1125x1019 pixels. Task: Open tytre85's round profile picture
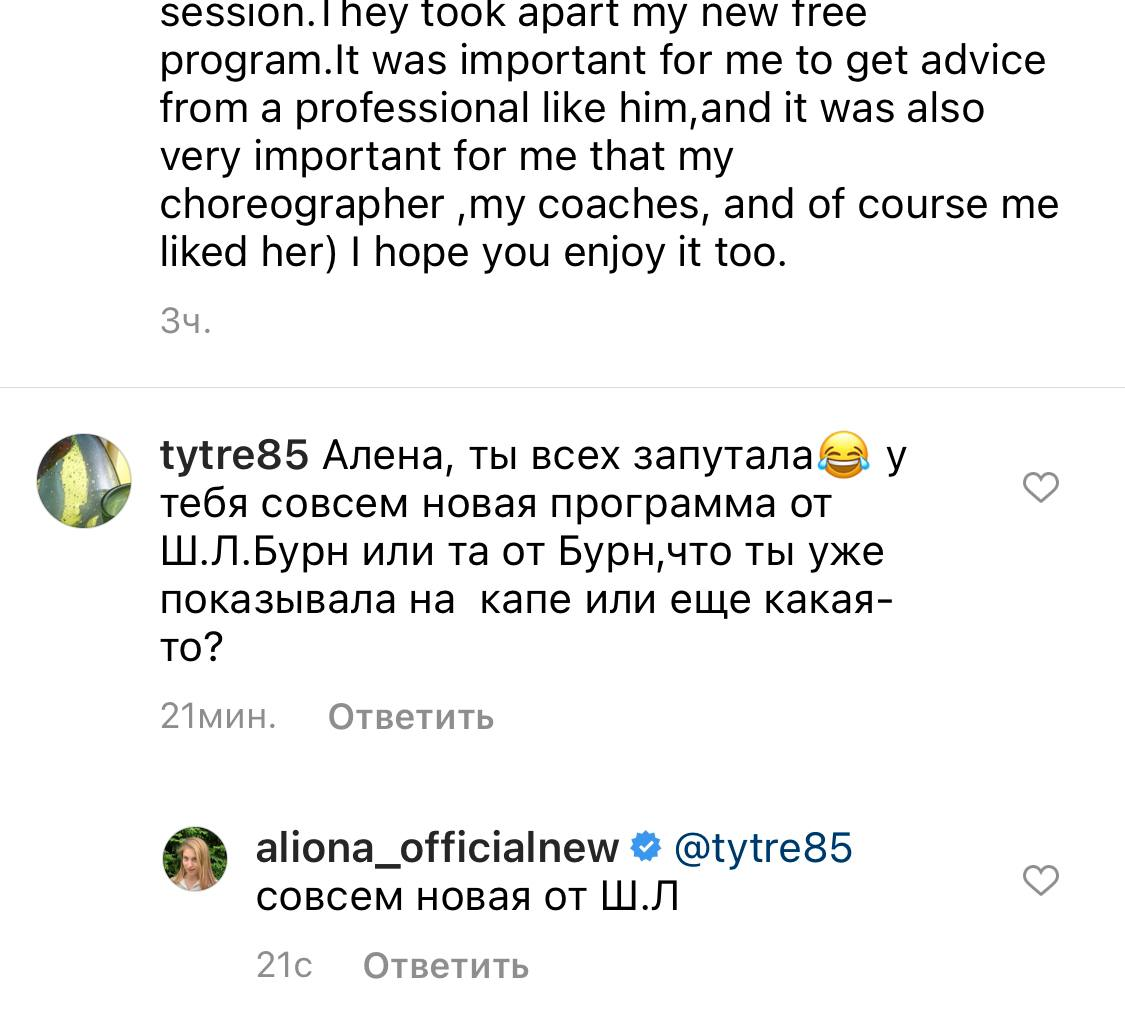click(x=85, y=481)
